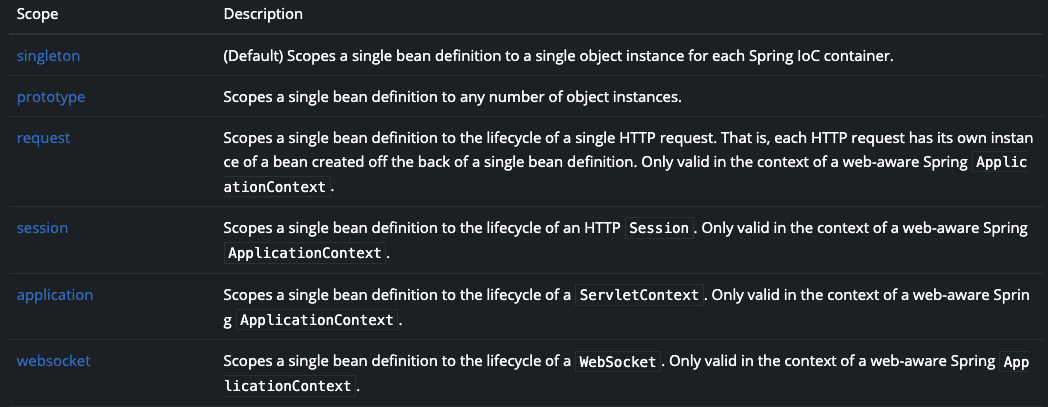The height and width of the screenshot is (407, 1048).
Task: Click the WebSocket inline code label
Action: (x=618, y=362)
